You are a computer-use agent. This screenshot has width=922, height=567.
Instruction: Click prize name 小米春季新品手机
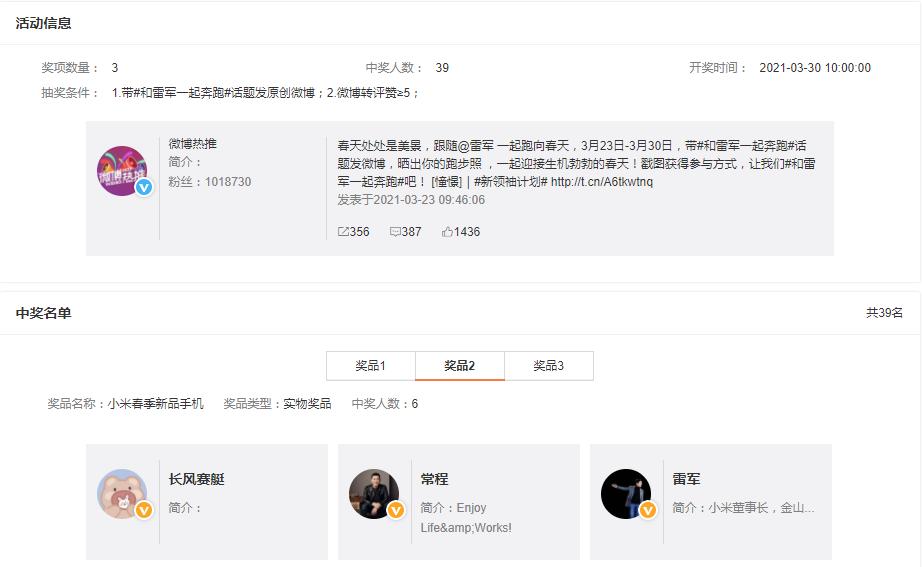coord(155,403)
